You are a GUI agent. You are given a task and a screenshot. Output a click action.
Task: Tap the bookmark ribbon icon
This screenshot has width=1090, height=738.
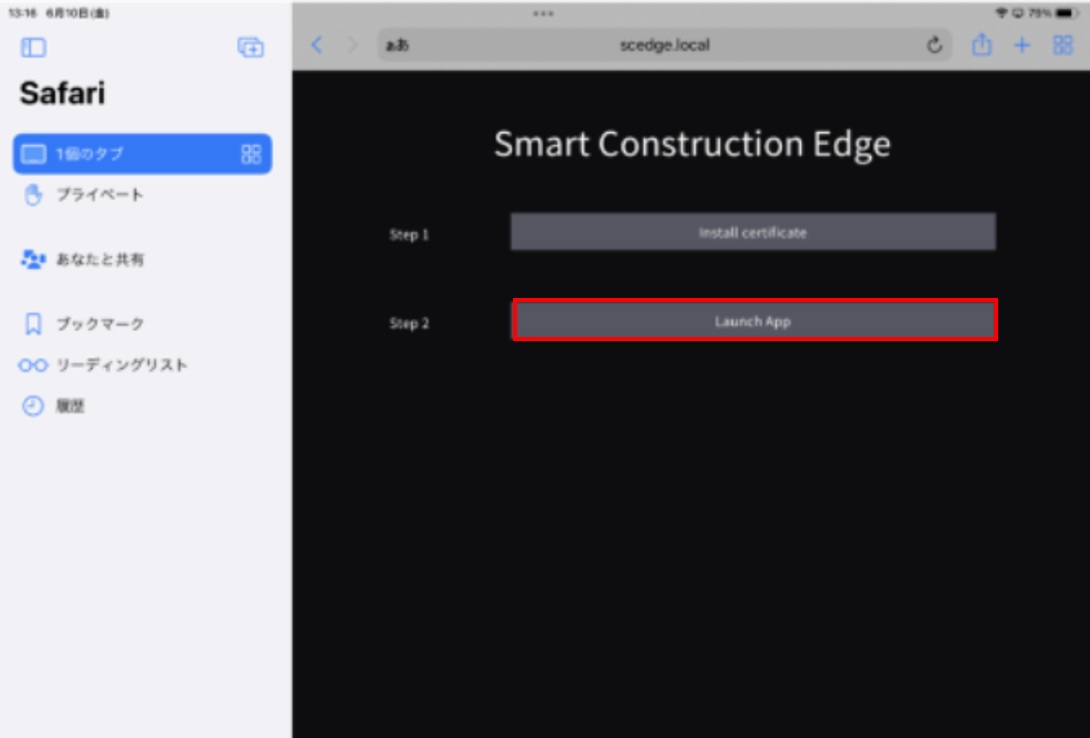coord(33,324)
